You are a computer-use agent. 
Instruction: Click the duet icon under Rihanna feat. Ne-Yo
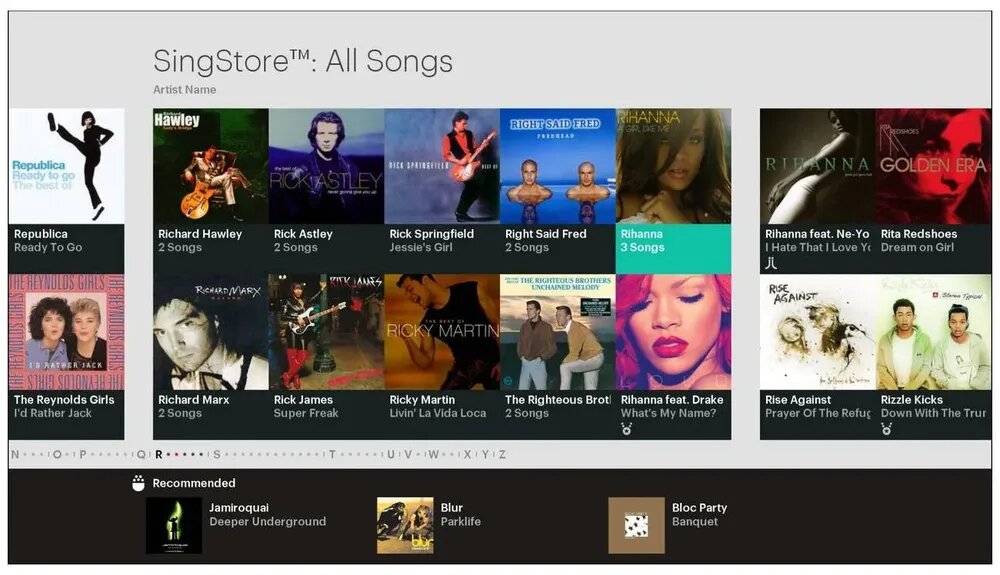771,263
